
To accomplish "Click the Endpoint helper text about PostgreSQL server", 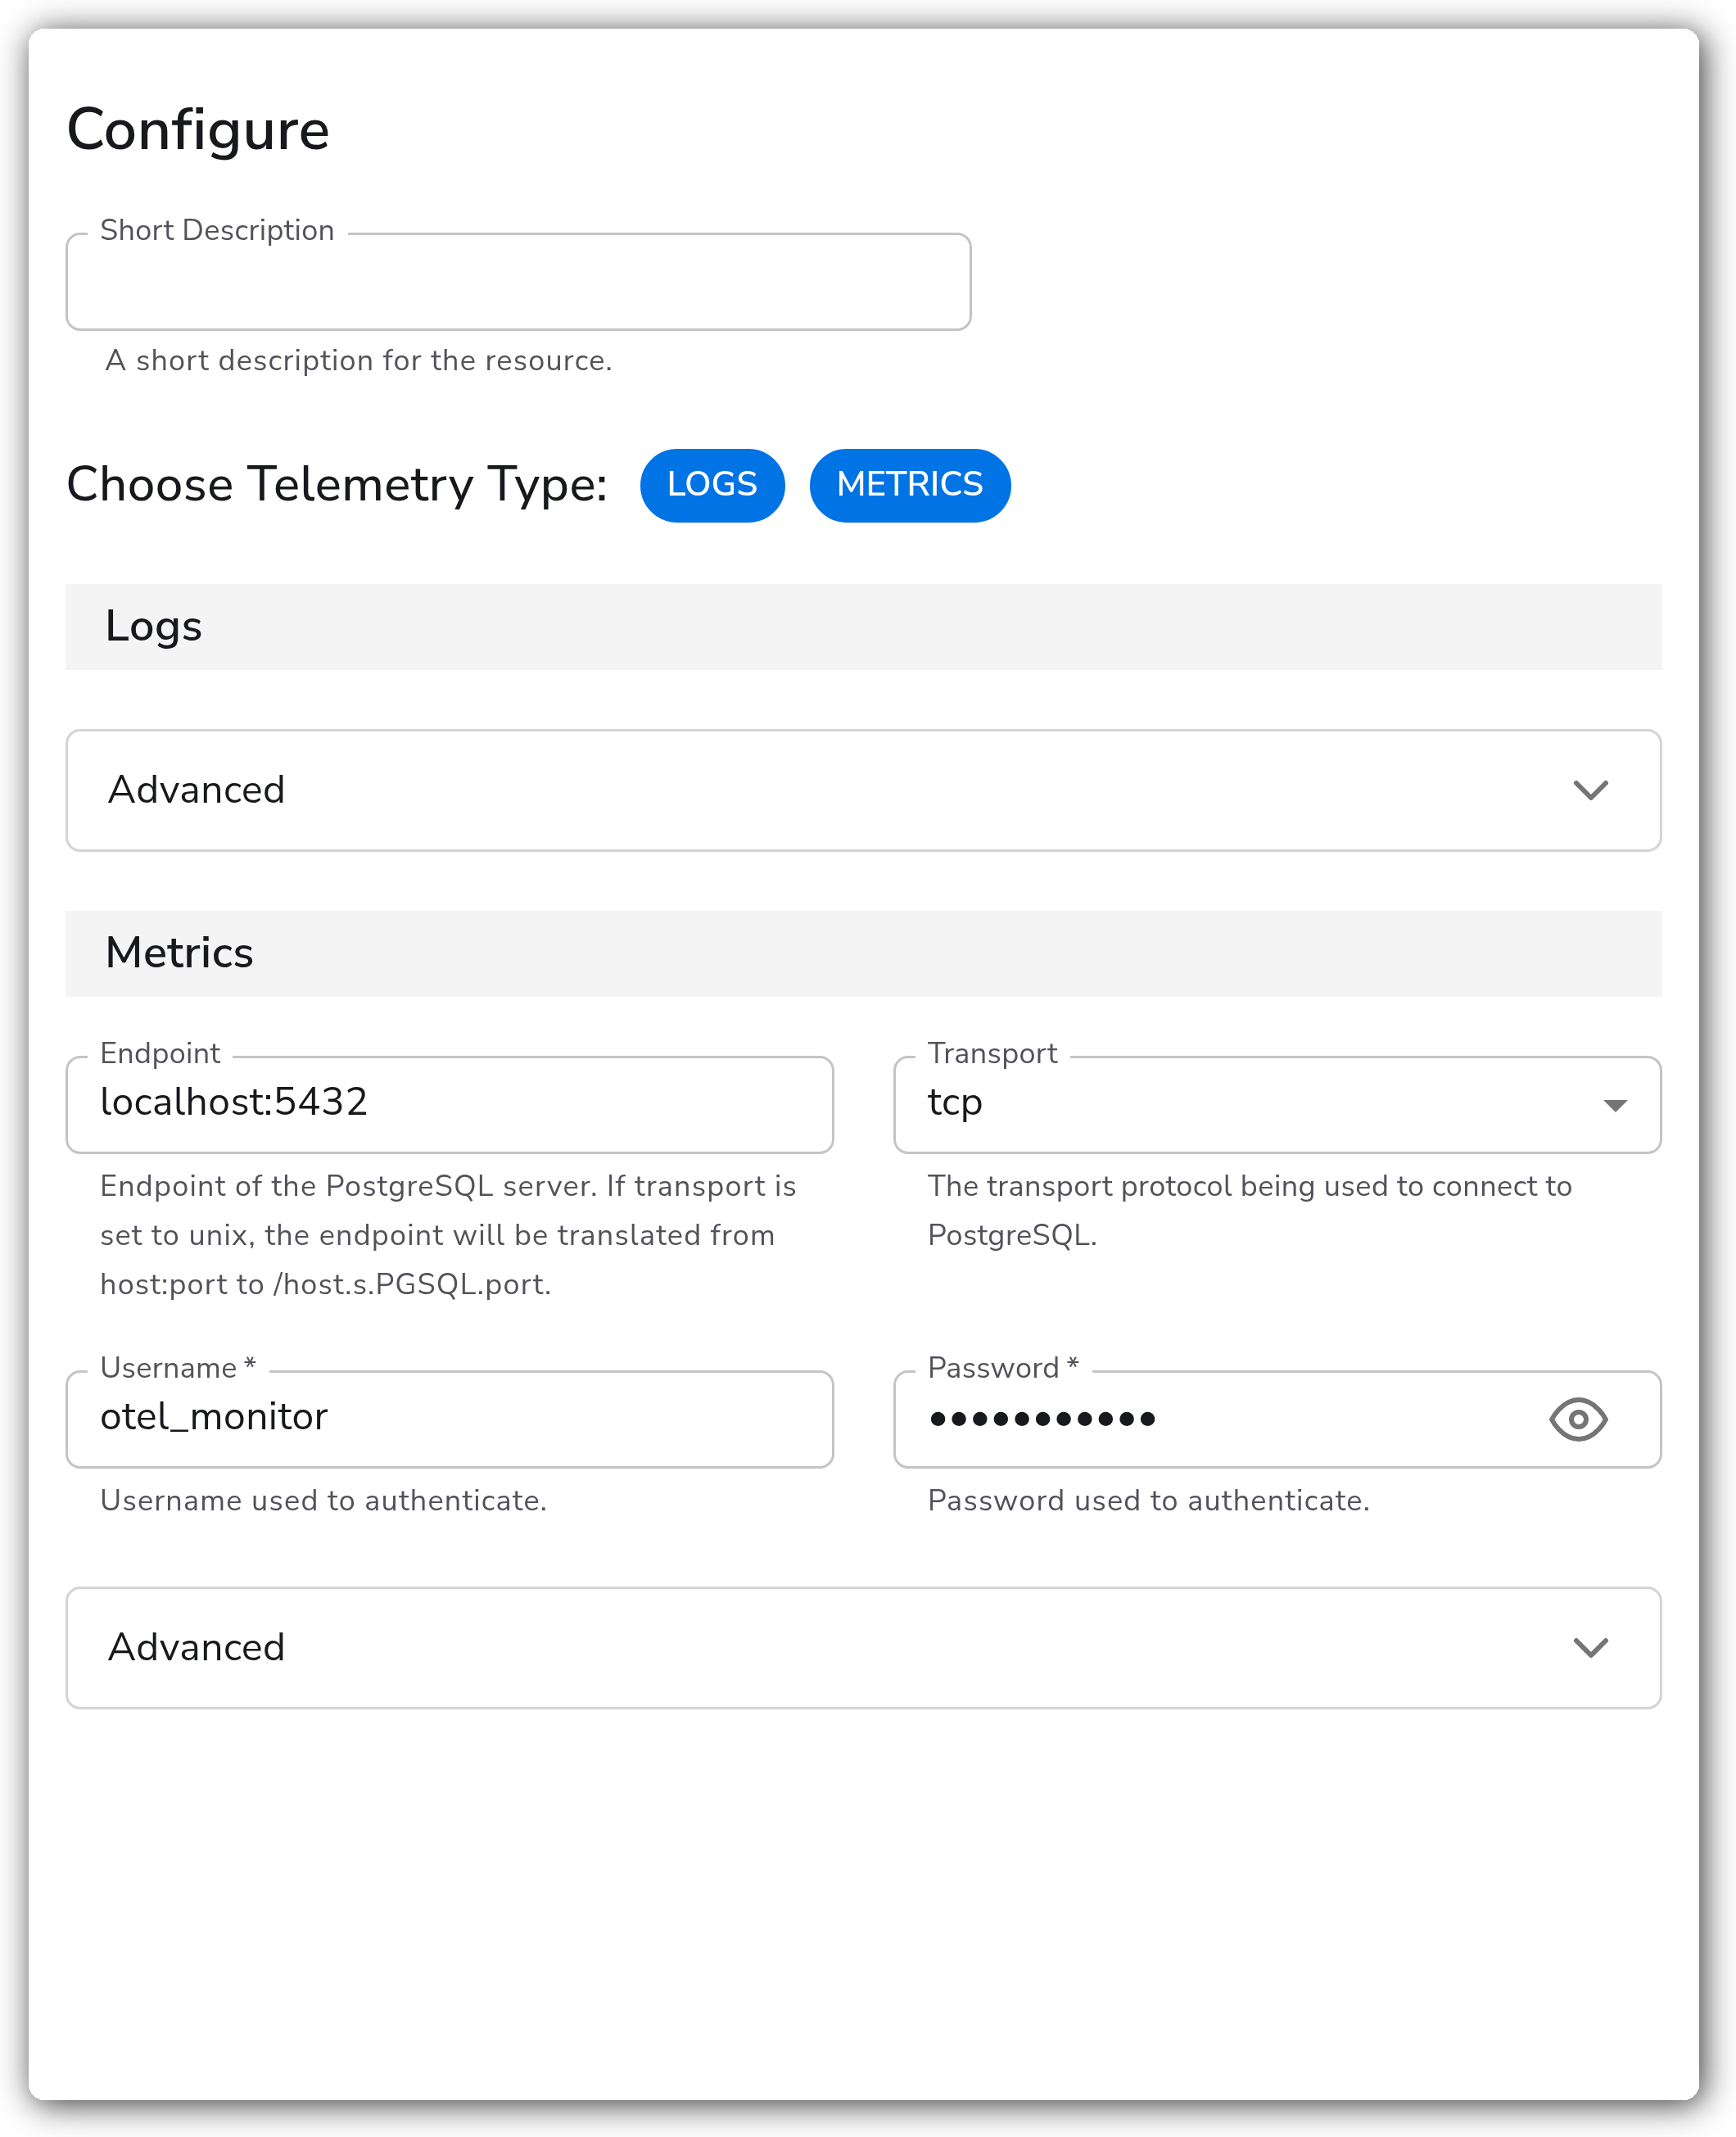I will pos(448,1235).
